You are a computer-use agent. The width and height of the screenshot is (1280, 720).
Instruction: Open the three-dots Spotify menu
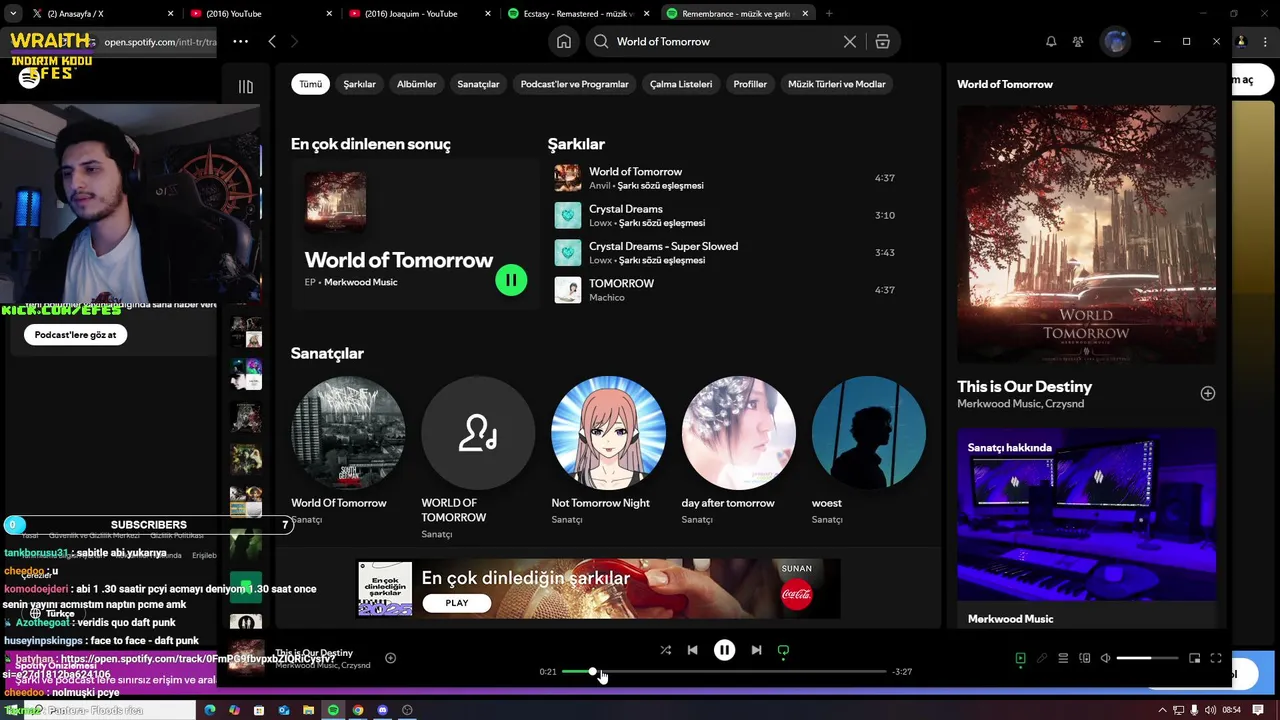(x=240, y=41)
